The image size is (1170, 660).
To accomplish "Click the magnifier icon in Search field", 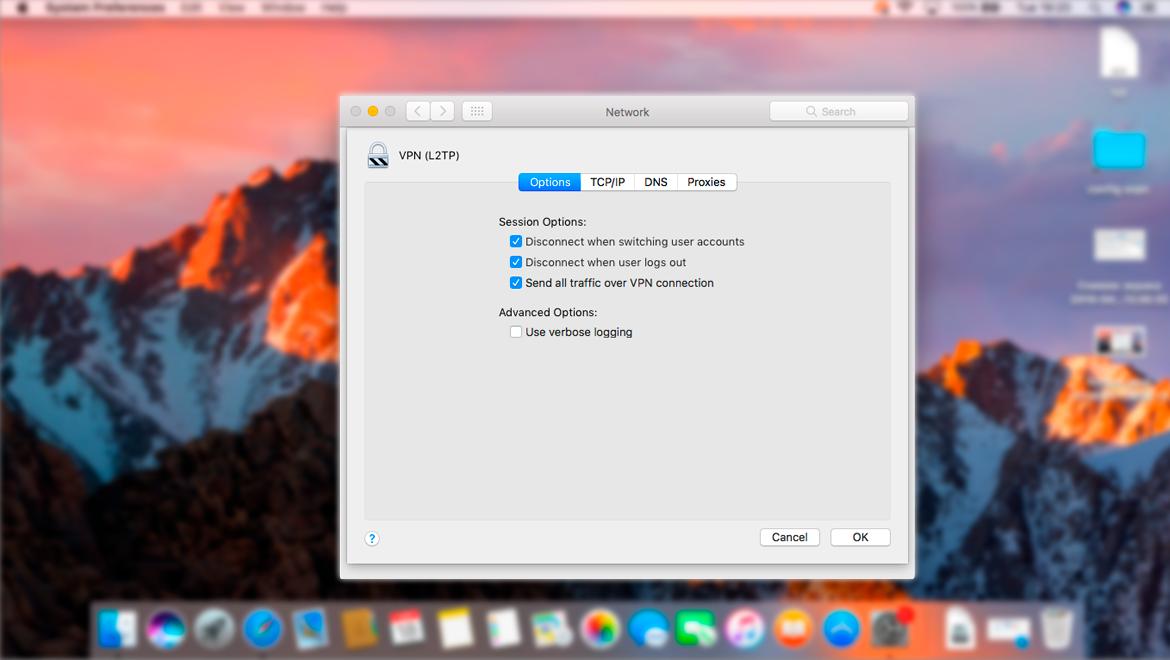I will (x=811, y=111).
